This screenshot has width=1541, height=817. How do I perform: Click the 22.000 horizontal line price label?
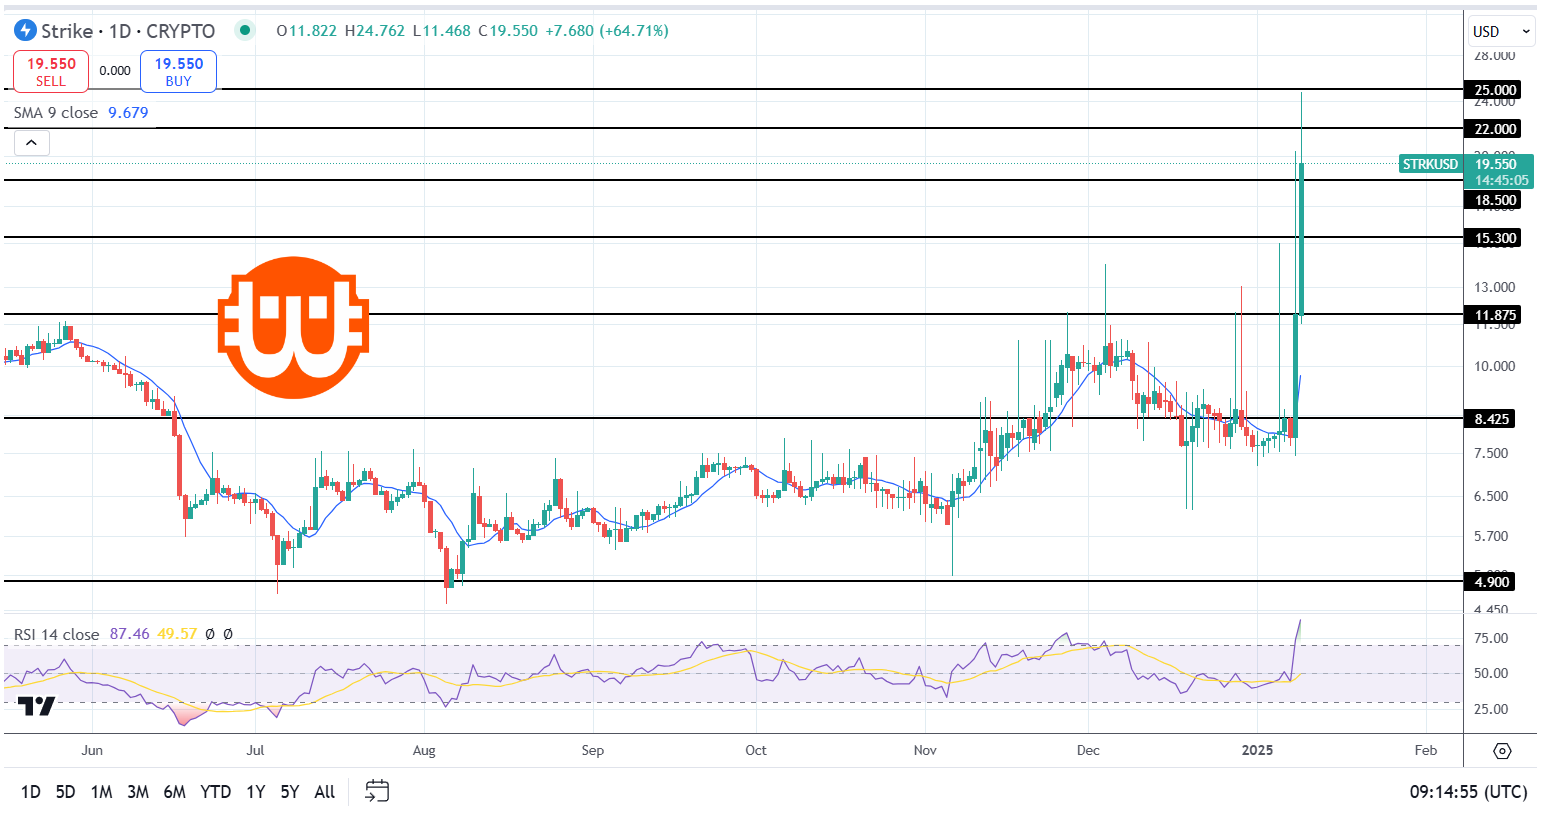click(x=1493, y=129)
